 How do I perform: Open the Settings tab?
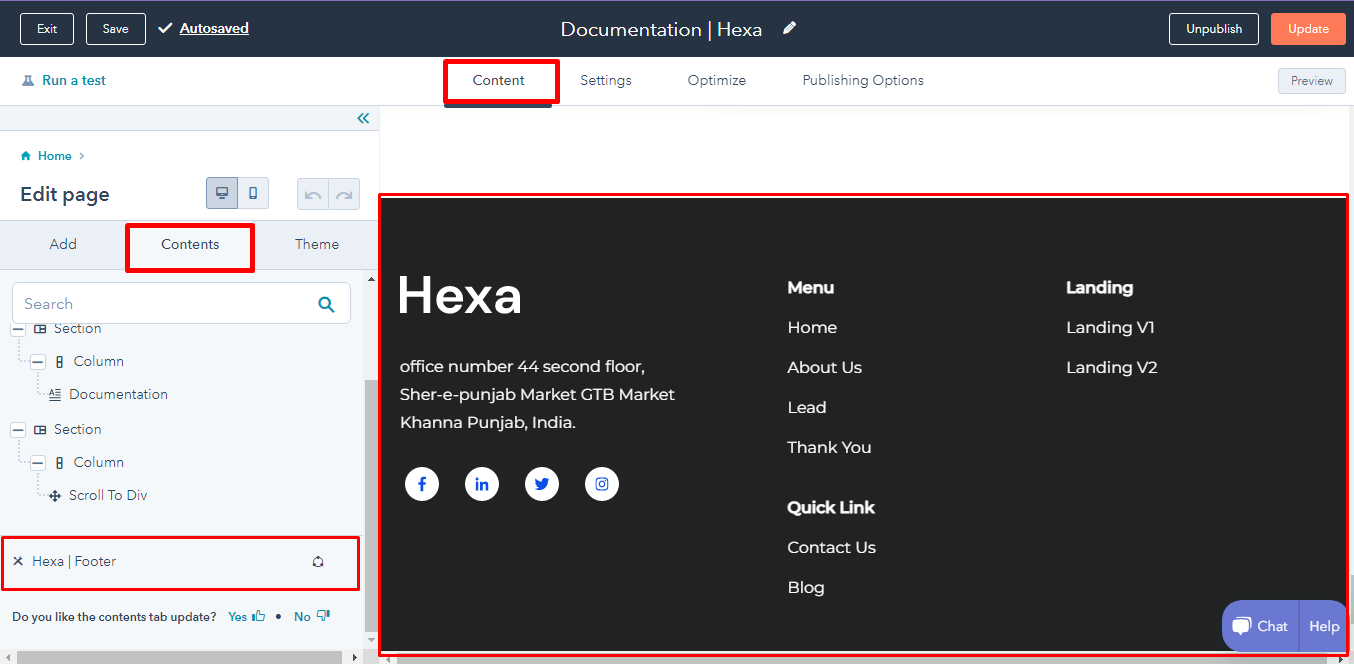pos(605,80)
